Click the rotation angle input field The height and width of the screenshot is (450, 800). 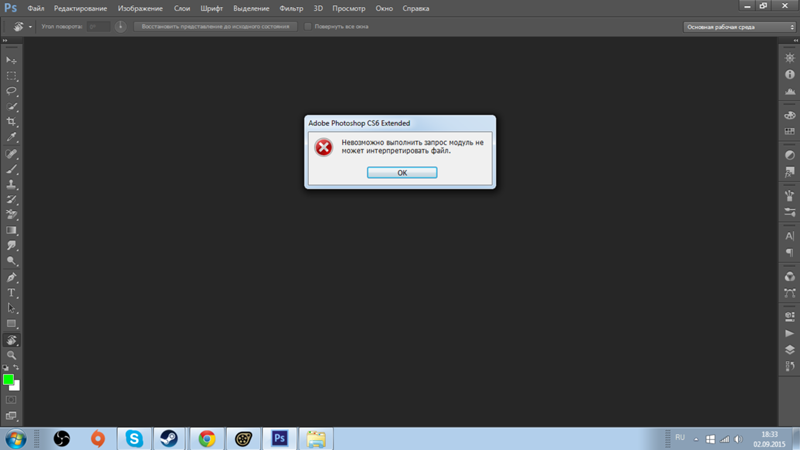pos(98,27)
